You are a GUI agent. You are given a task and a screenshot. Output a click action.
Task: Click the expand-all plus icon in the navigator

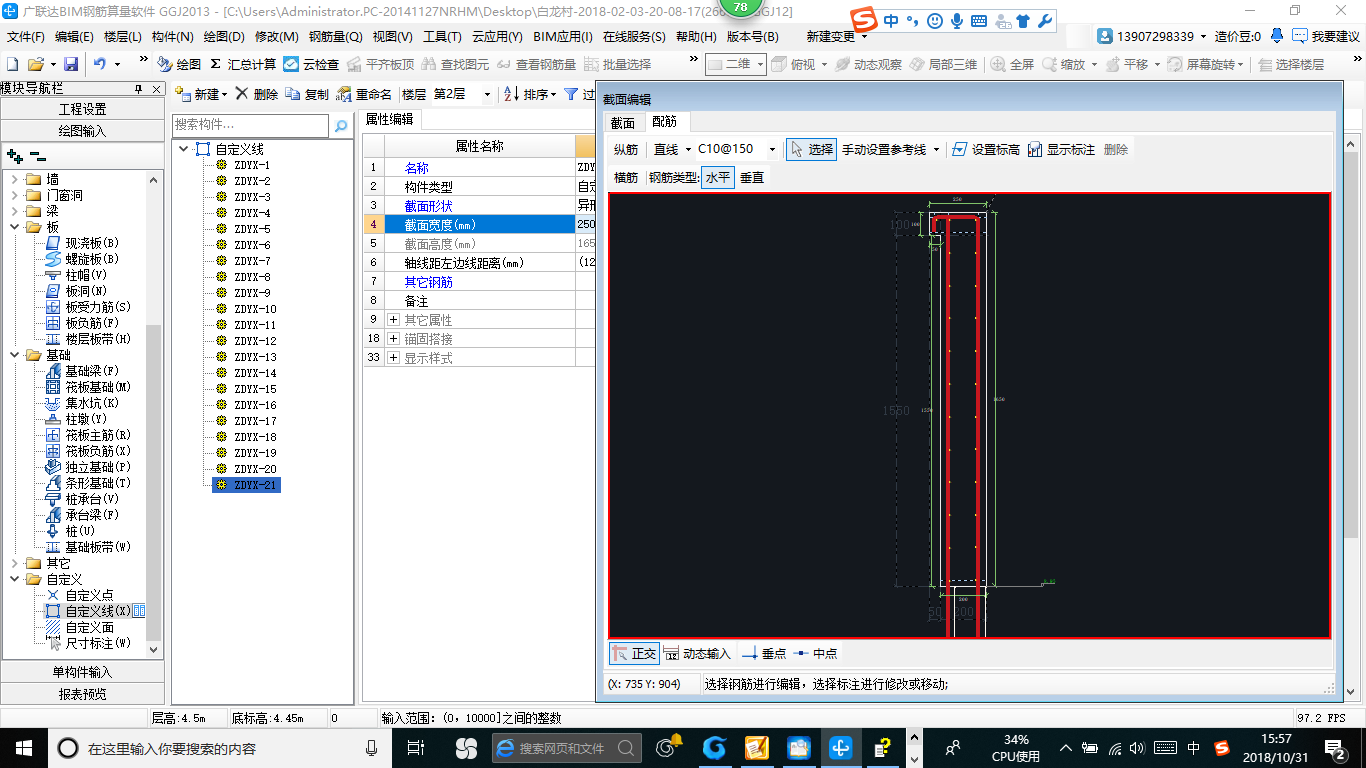click(14, 156)
